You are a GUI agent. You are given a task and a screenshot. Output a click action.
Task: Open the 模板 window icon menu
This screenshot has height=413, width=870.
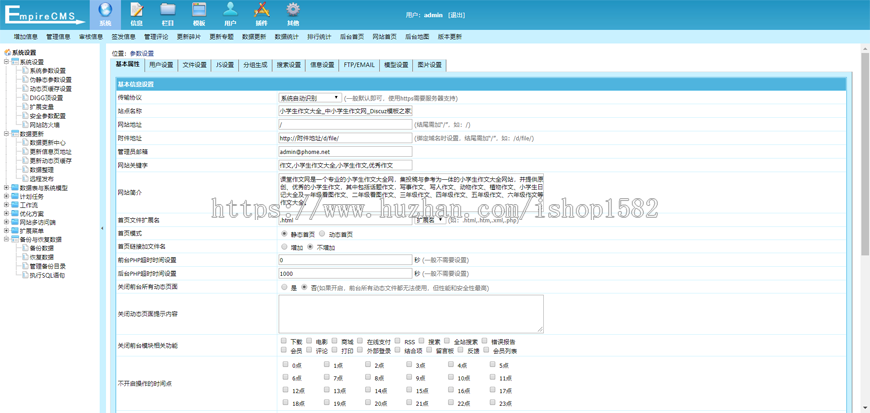click(199, 14)
